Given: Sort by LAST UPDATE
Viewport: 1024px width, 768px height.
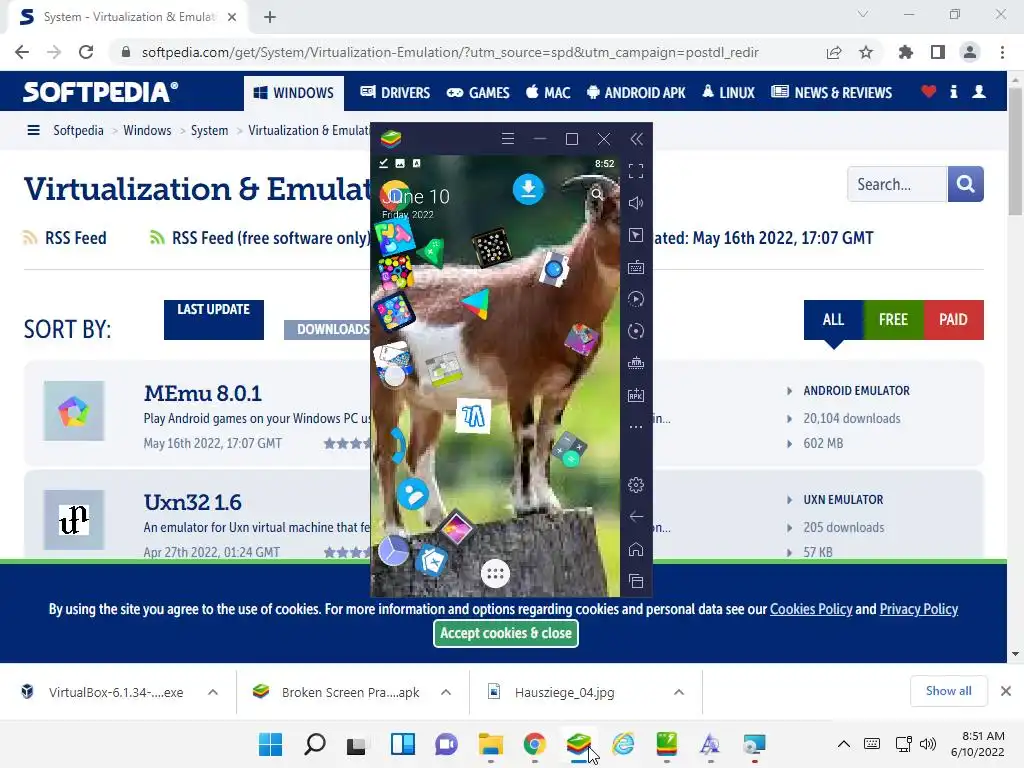Looking at the screenshot, I should [x=214, y=319].
